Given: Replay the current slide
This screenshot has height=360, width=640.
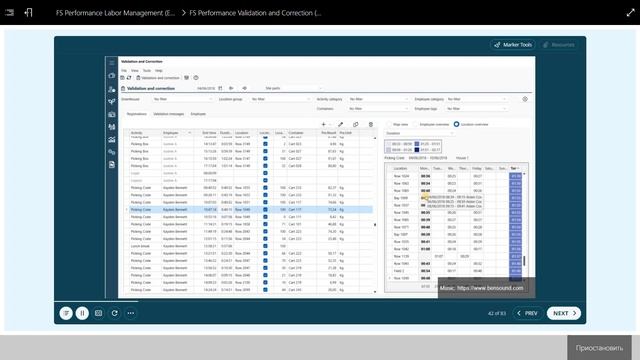Looking at the screenshot, I should pos(115,313).
